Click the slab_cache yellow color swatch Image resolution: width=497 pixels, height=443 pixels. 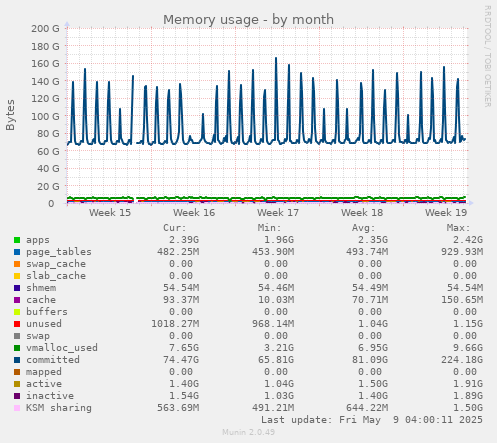coord(17,276)
